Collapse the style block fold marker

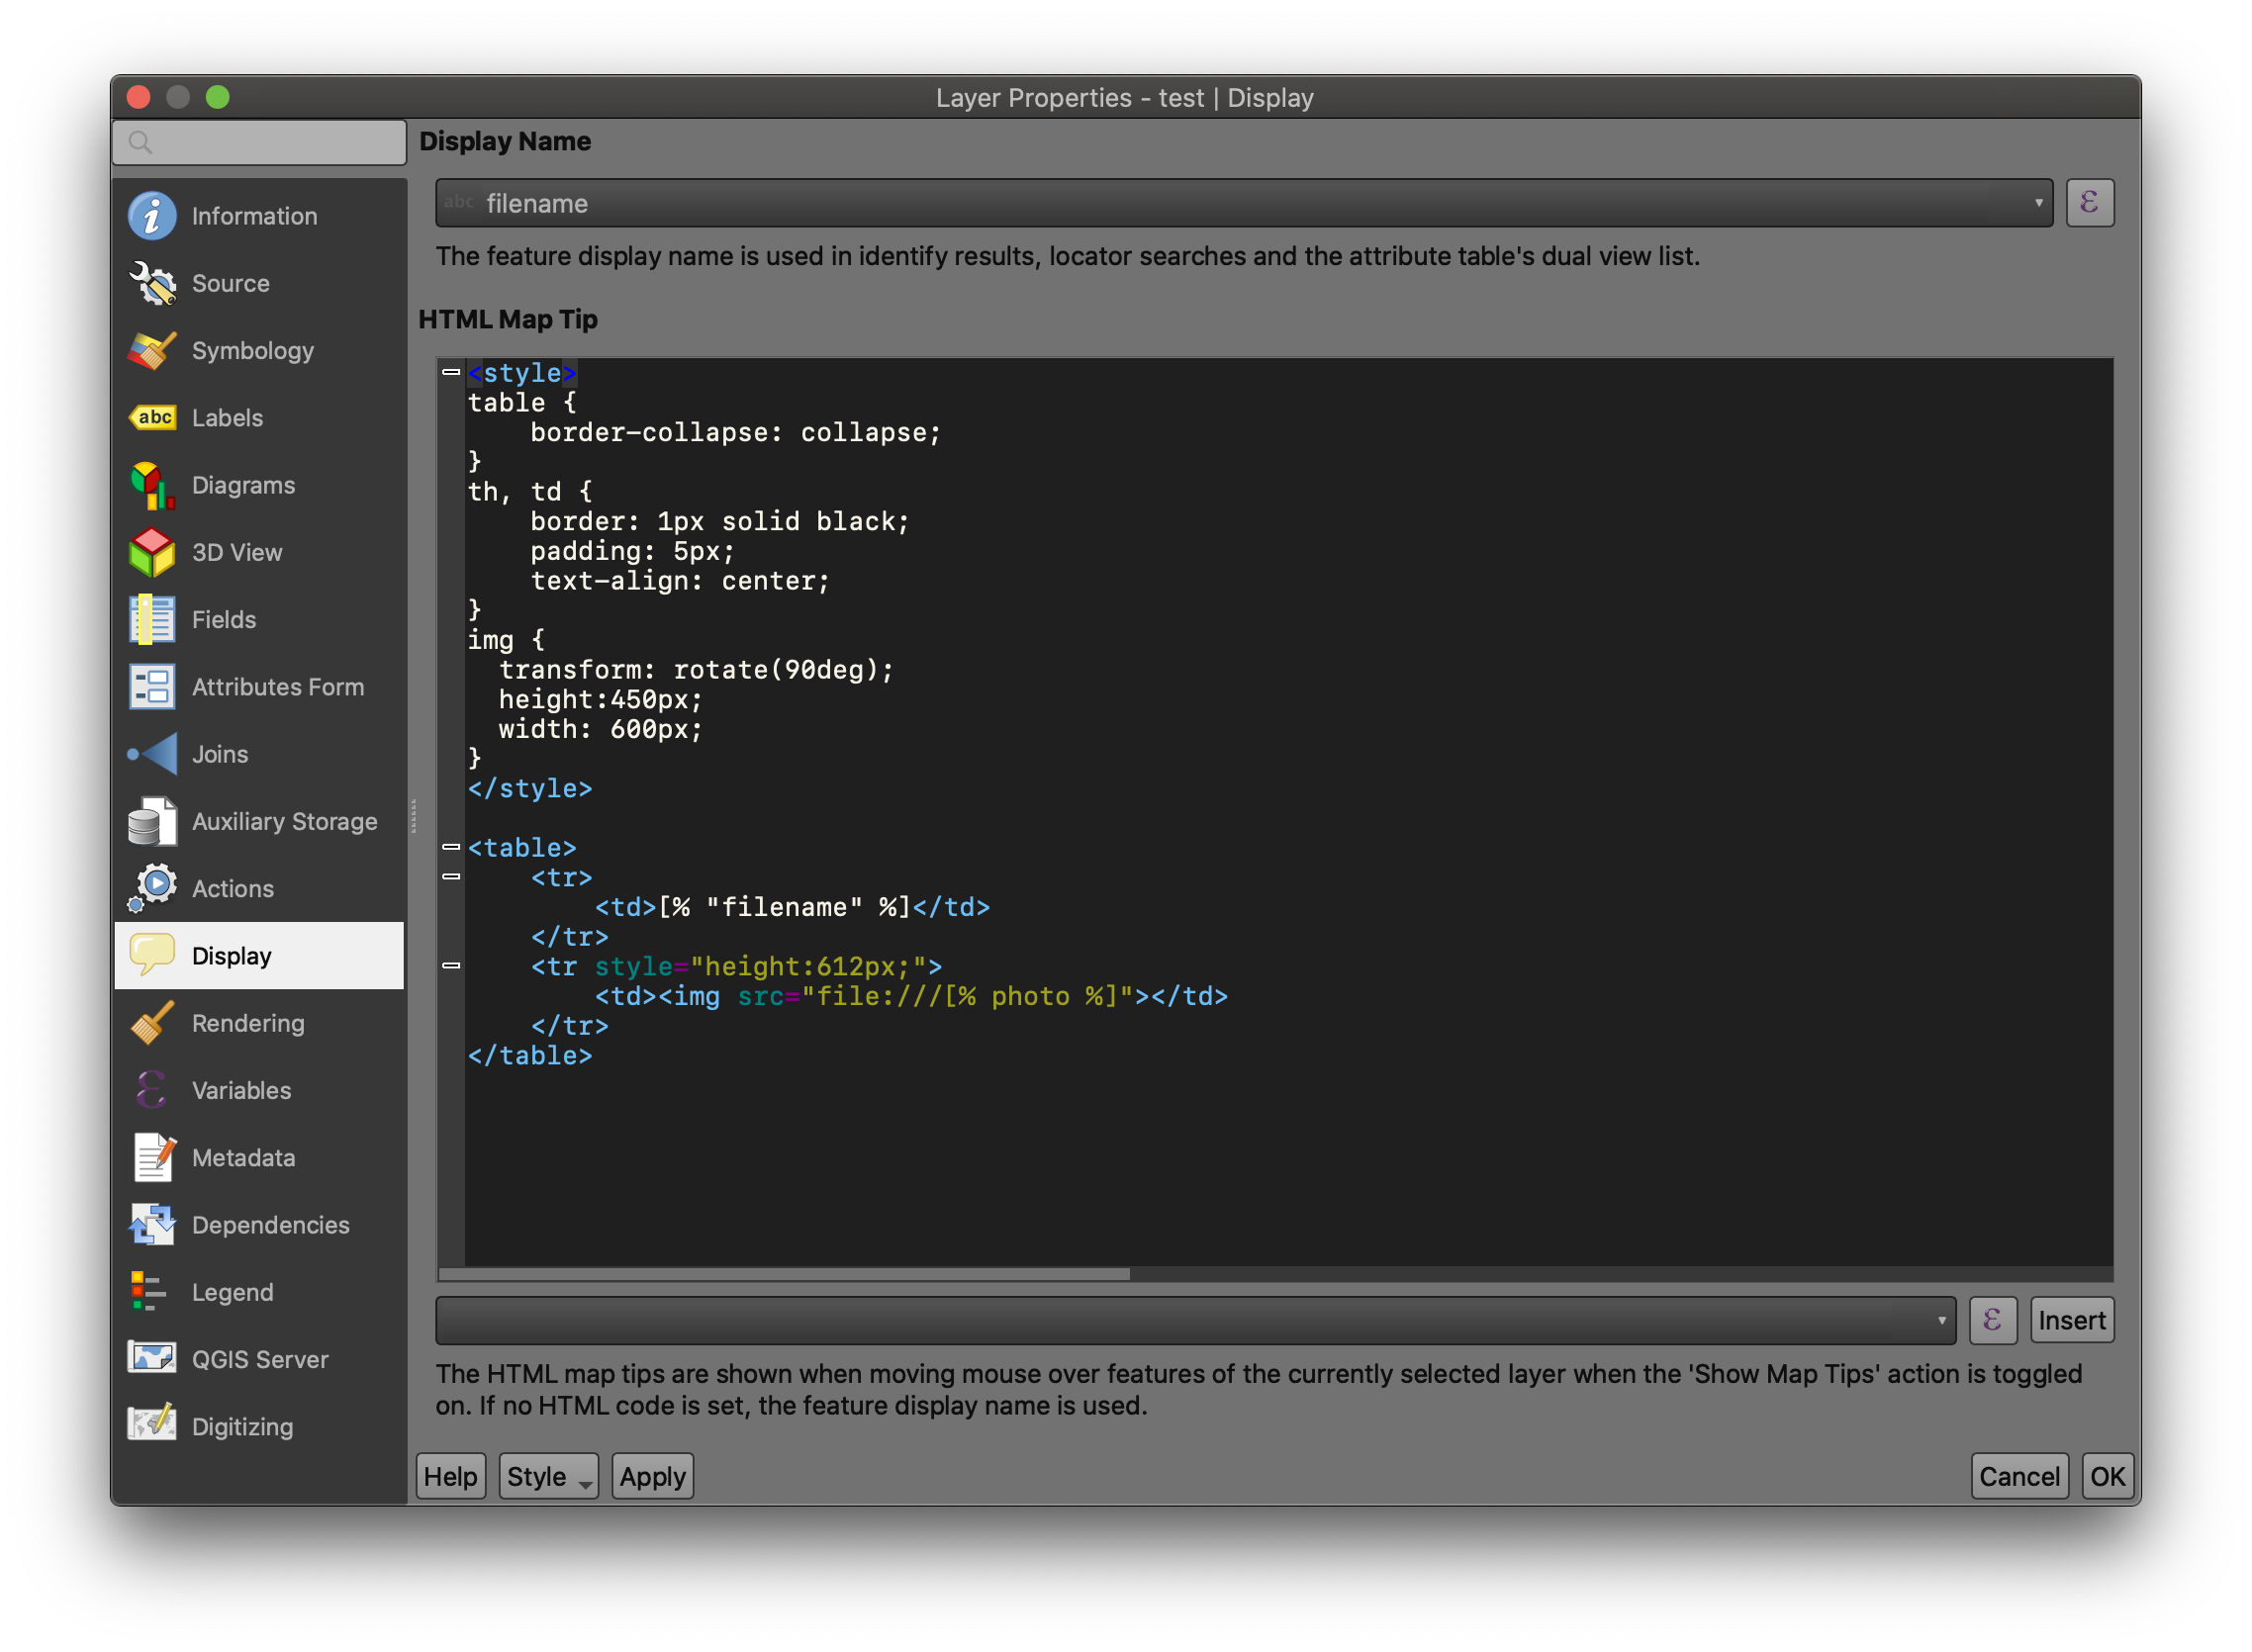click(451, 372)
